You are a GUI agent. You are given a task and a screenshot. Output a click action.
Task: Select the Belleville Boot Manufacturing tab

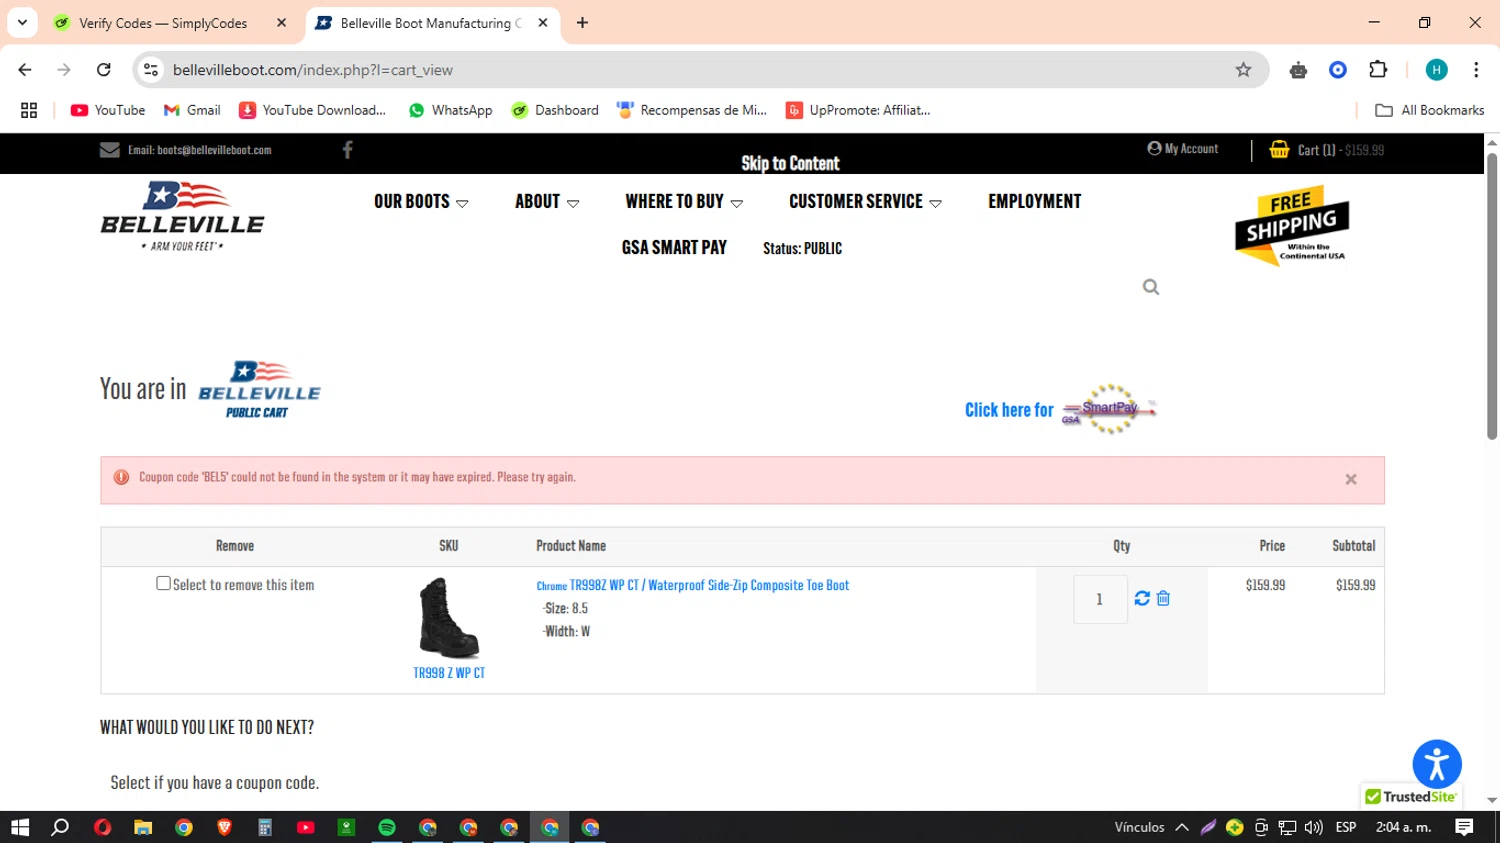coord(430,23)
